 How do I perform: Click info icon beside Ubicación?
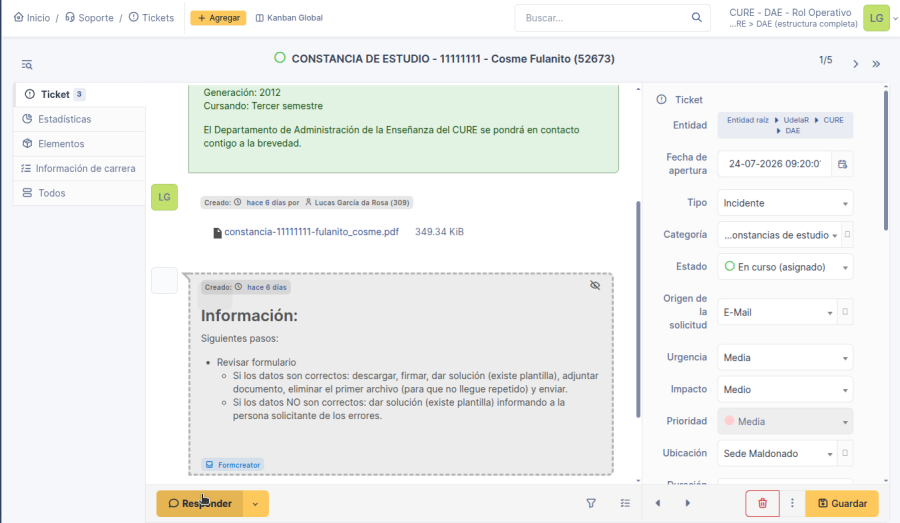[845, 453]
